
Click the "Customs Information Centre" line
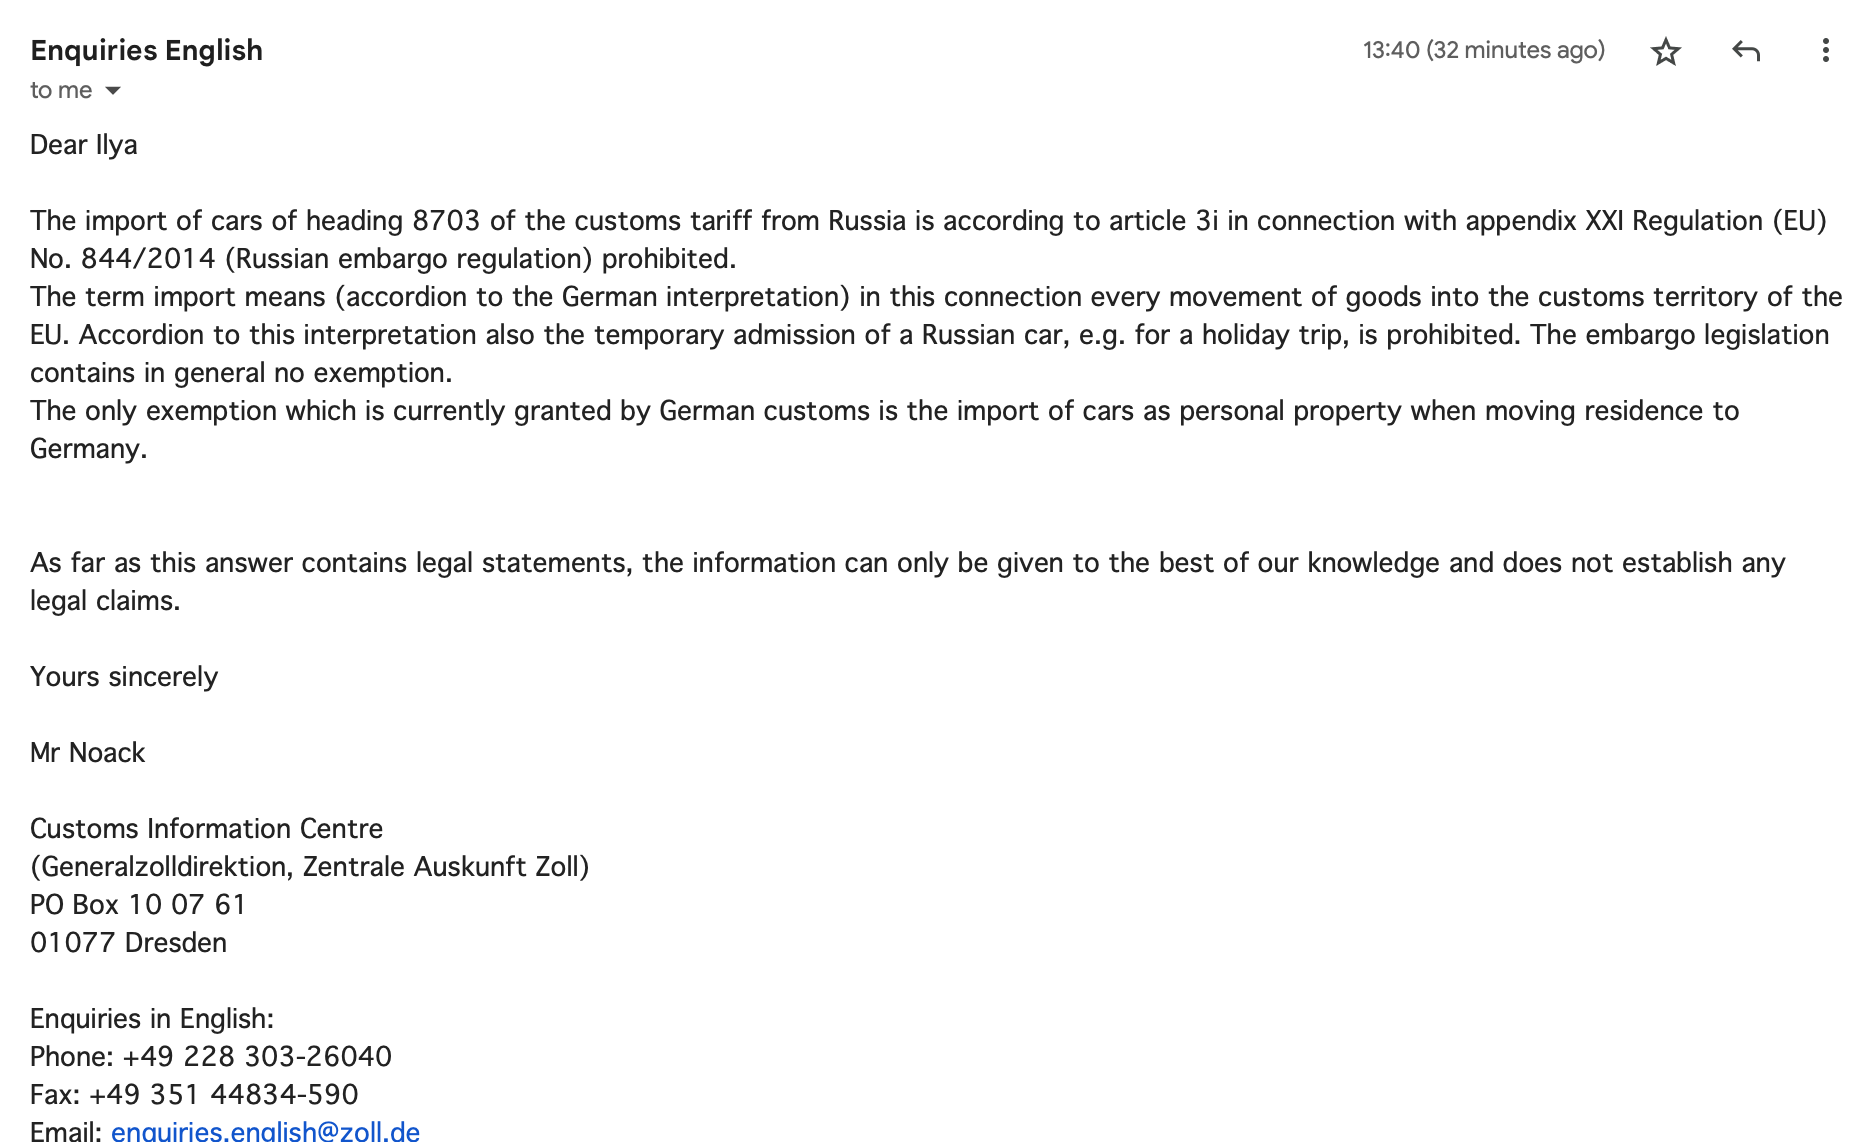click(206, 829)
